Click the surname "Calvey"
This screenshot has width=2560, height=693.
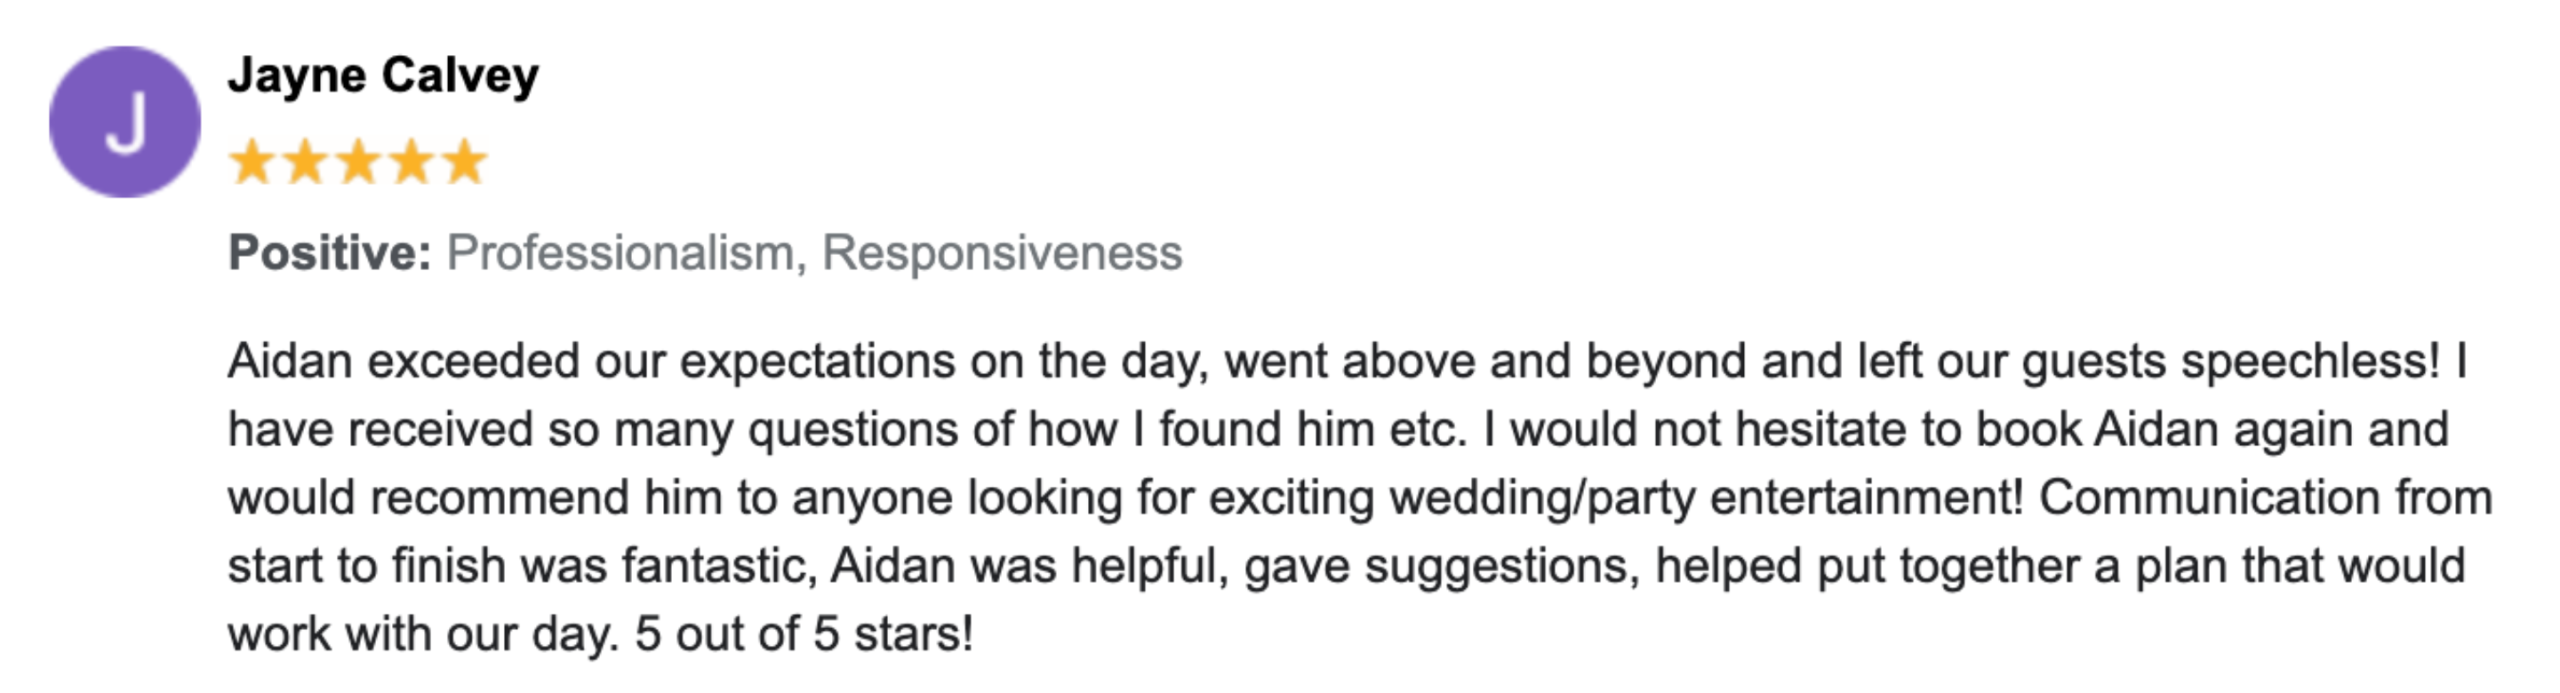click(460, 75)
